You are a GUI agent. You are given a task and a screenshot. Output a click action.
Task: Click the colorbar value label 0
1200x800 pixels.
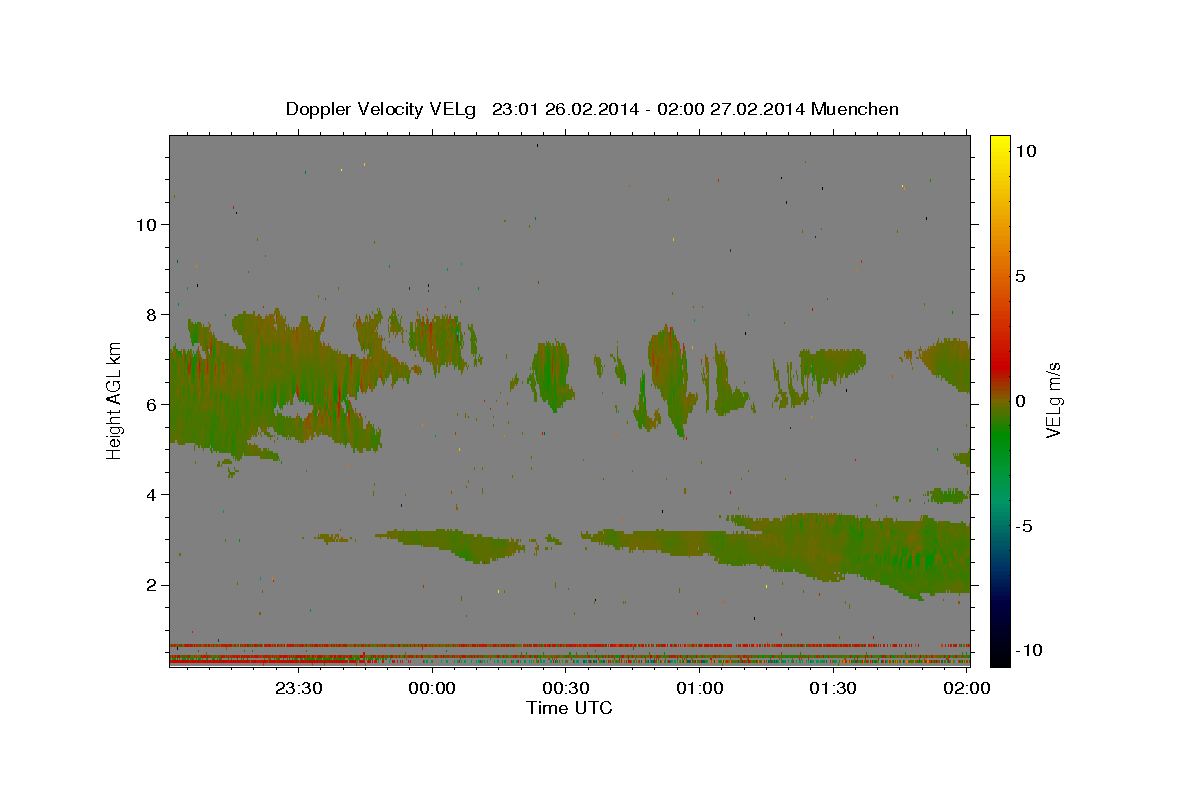pos(1020,401)
